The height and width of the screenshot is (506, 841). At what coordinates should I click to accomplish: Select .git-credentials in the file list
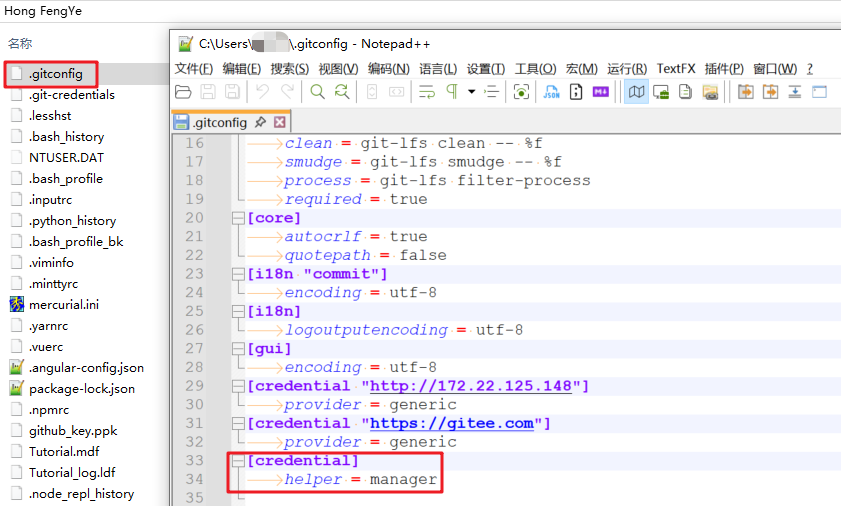coord(72,94)
